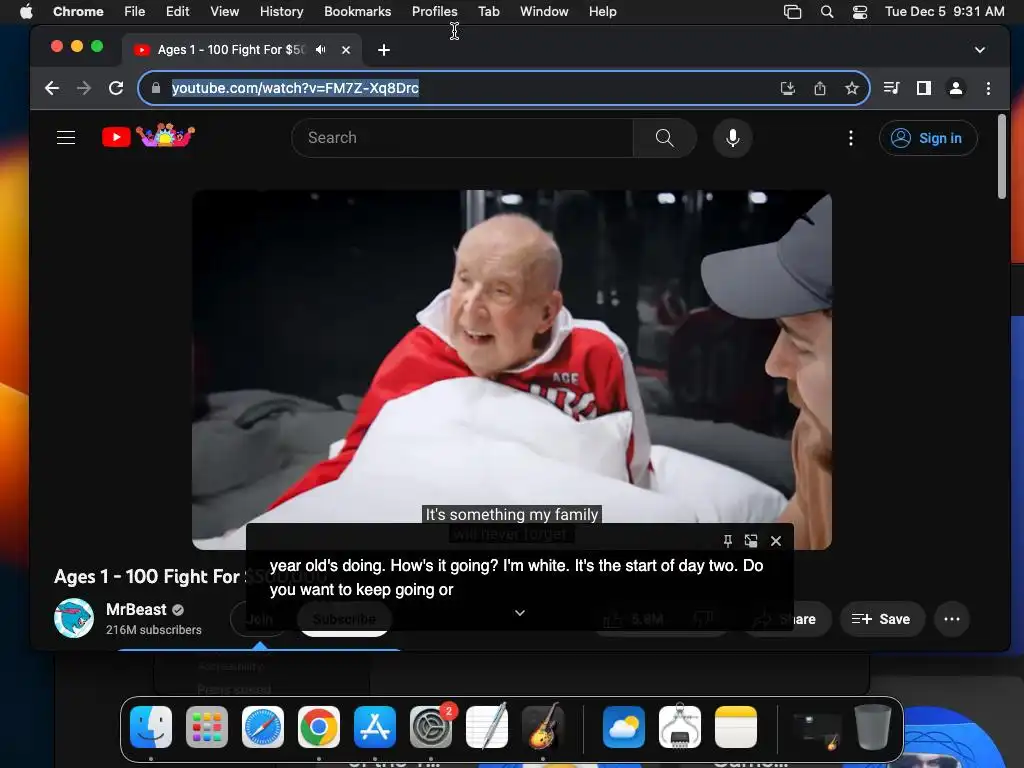The width and height of the screenshot is (1024, 768).
Task: Open Control Center in menu bar
Action: click(x=860, y=11)
